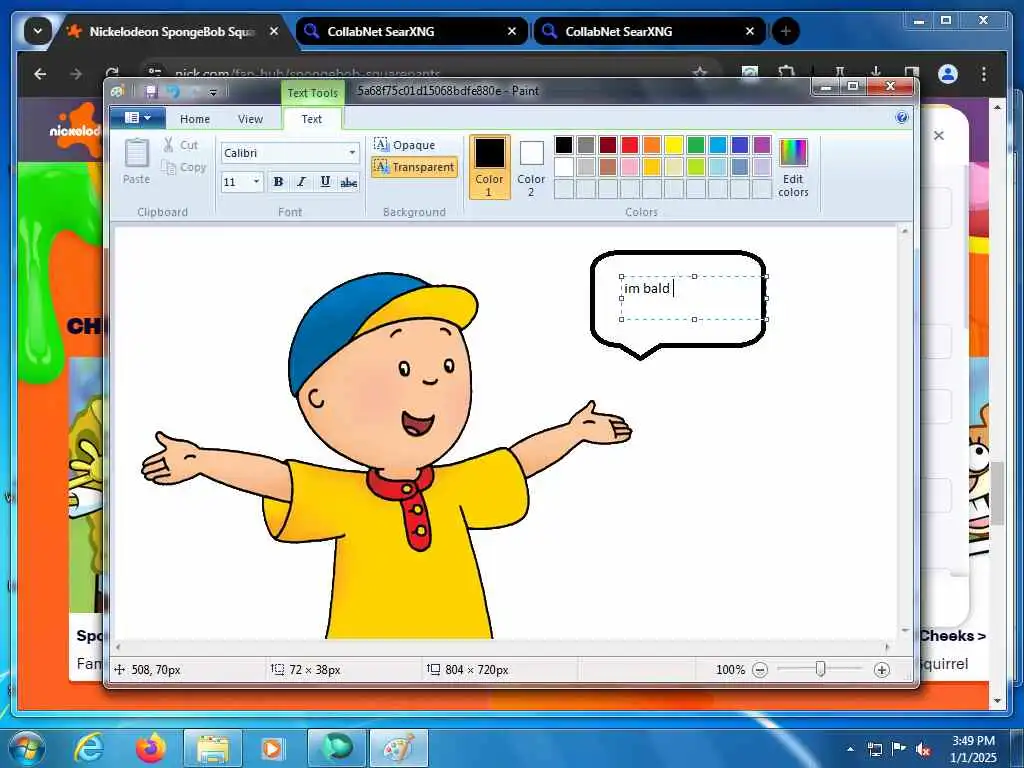
Task: Pick the green color swatch
Action: tap(696, 144)
